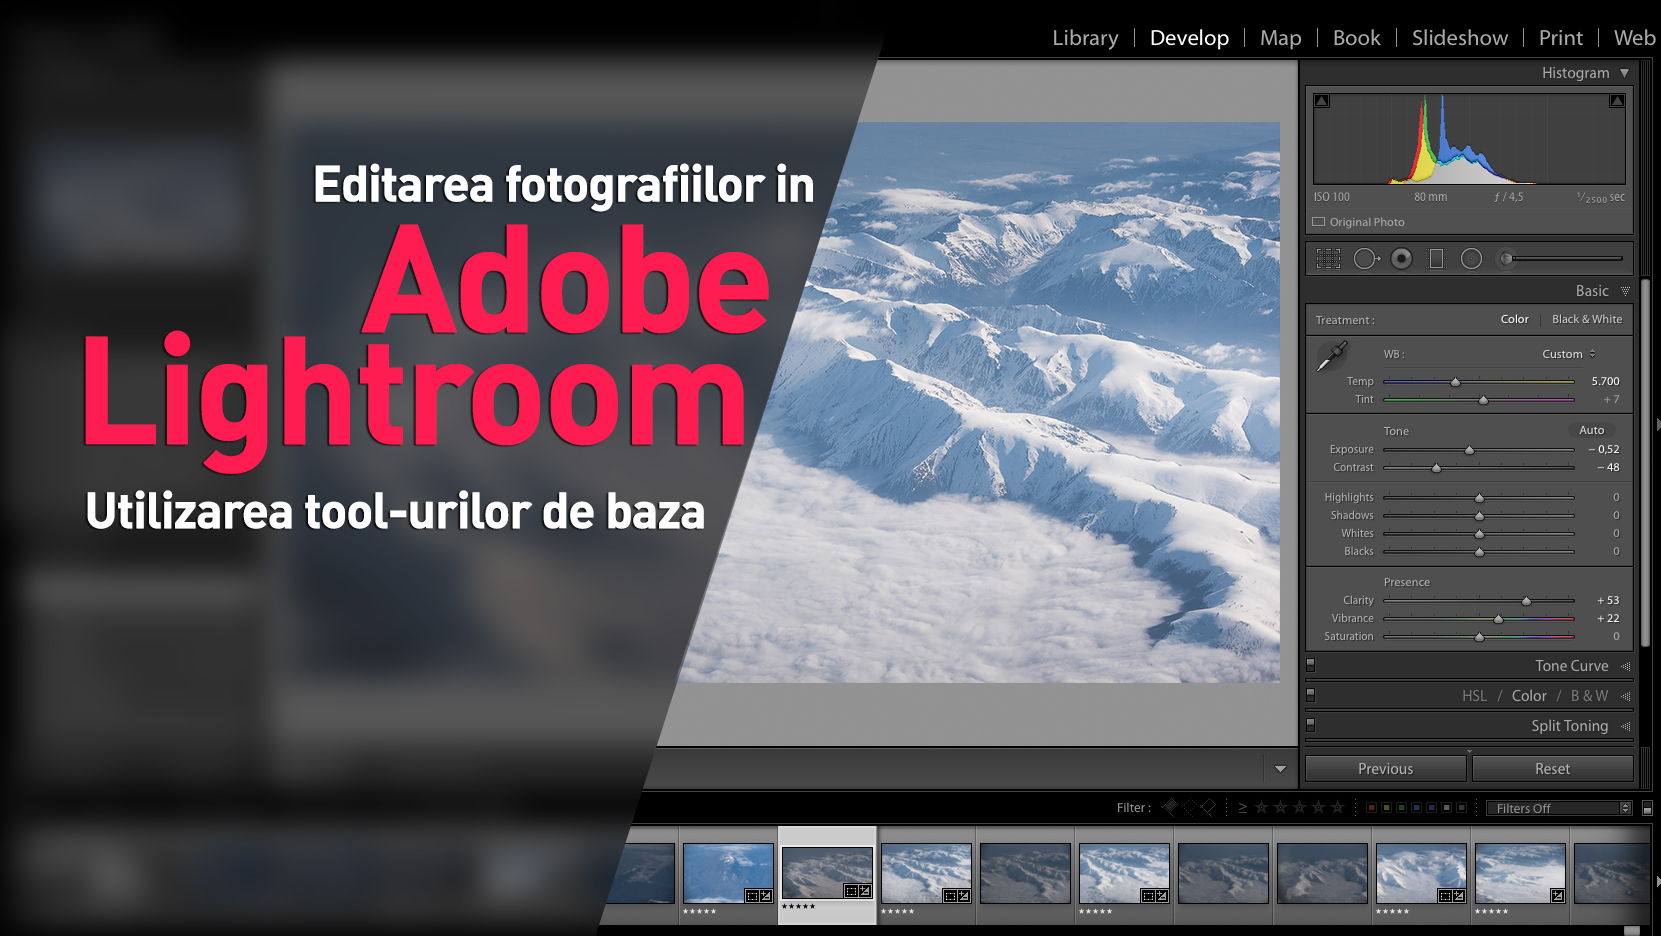This screenshot has height=936, width=1661.
Task: Filter by purple color label
Action: (x=1431, y=807)
